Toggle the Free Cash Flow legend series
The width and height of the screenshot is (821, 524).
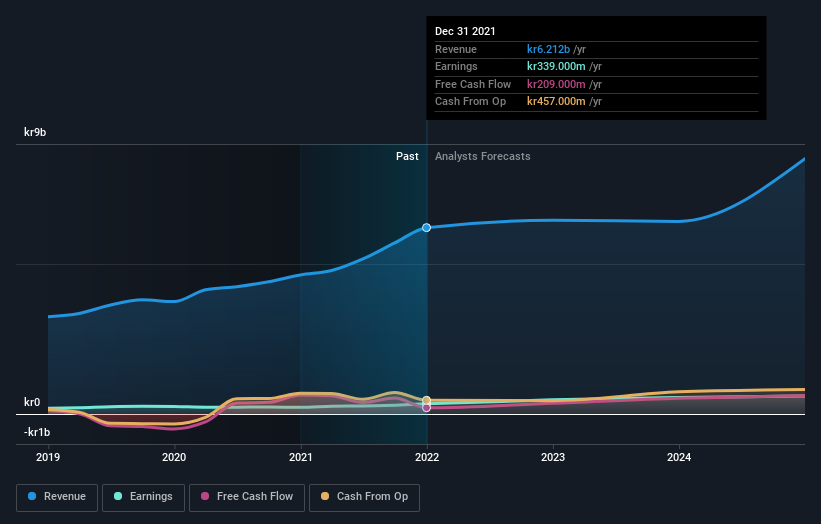[247, 497]
